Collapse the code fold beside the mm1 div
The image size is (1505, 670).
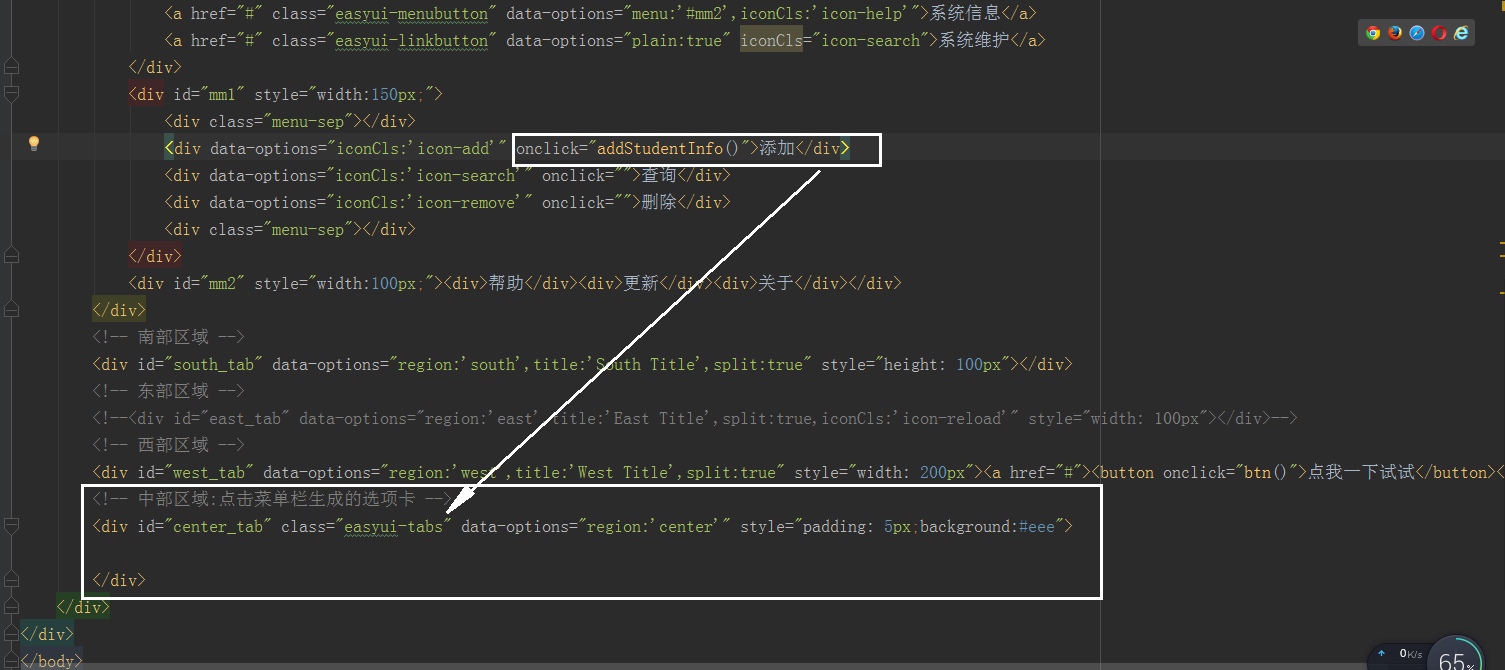[11, 93]
